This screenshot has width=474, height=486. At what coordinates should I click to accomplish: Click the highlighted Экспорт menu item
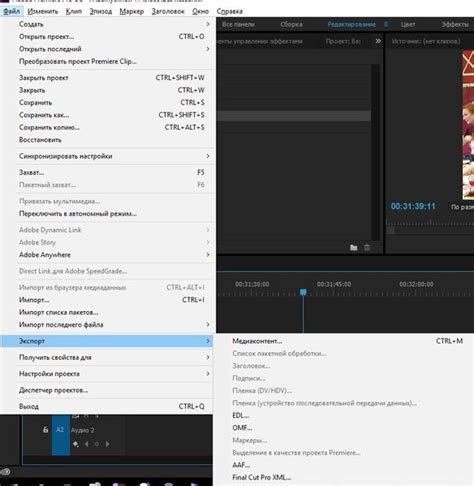tap(107, 341)
